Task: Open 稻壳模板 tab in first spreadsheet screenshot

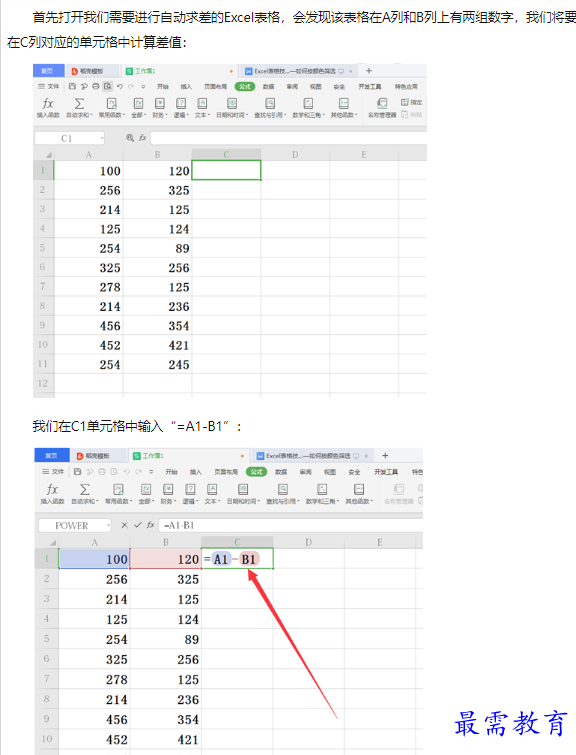Action: (92, 71)
